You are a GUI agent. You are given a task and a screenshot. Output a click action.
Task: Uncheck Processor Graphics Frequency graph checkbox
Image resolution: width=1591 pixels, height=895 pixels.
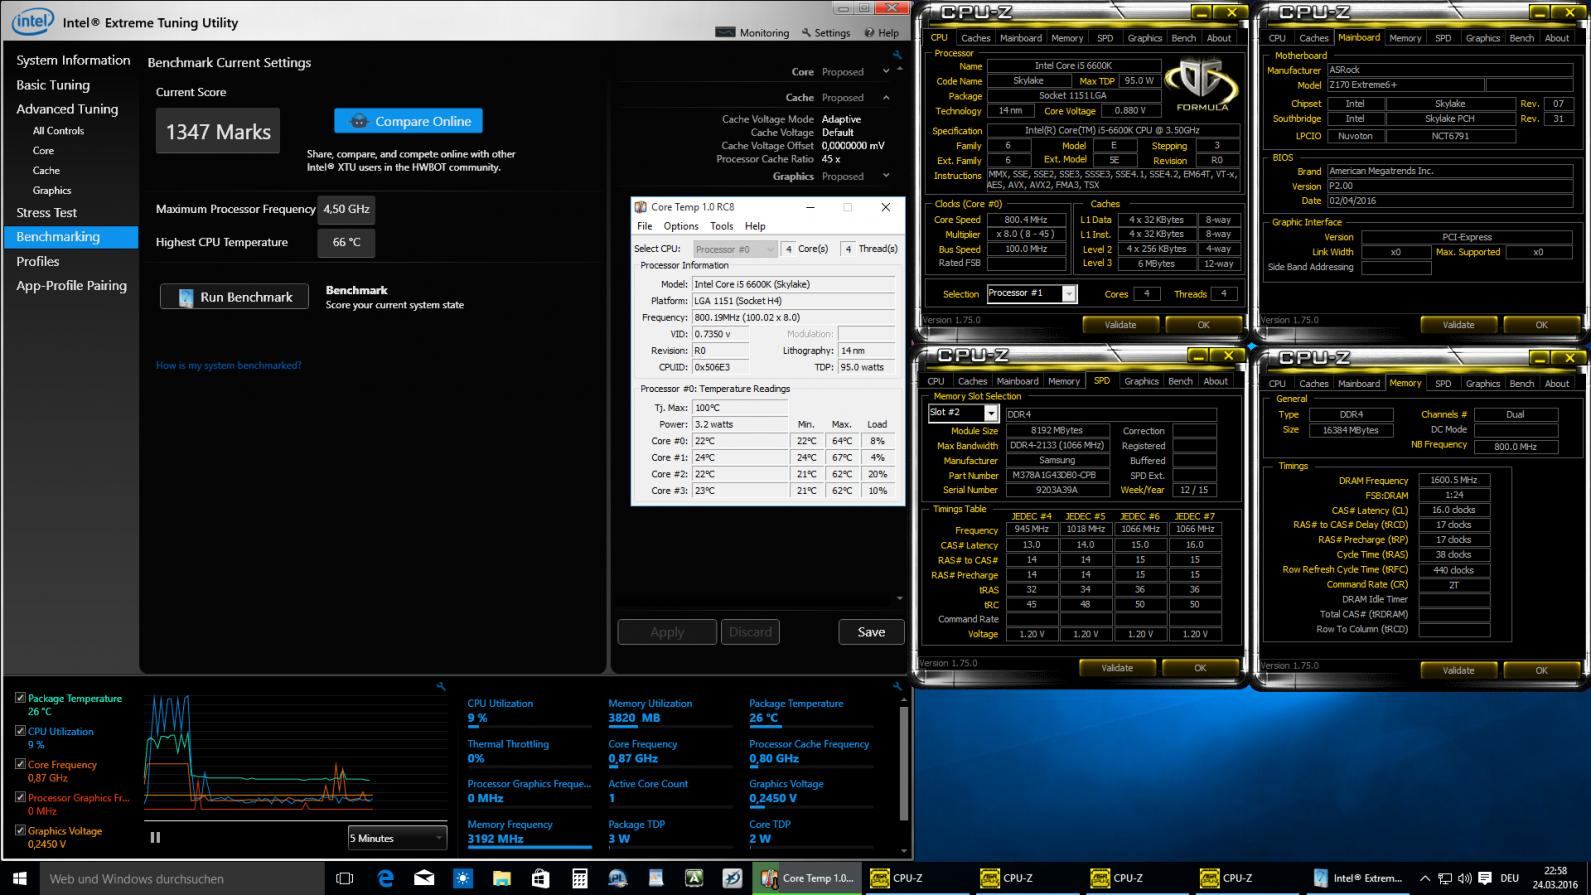point(20,797)
